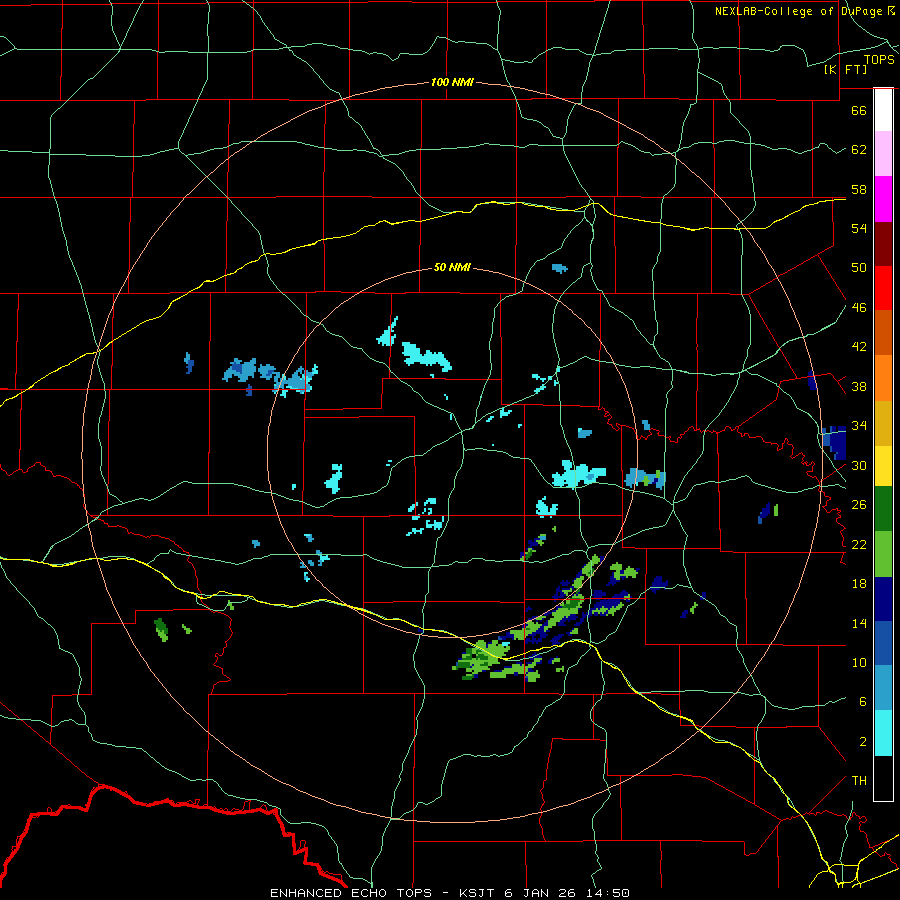Click the legend value 6
The height and width of the screenshot is (900, 900).
pyautogui.click(x=863, y=702)
